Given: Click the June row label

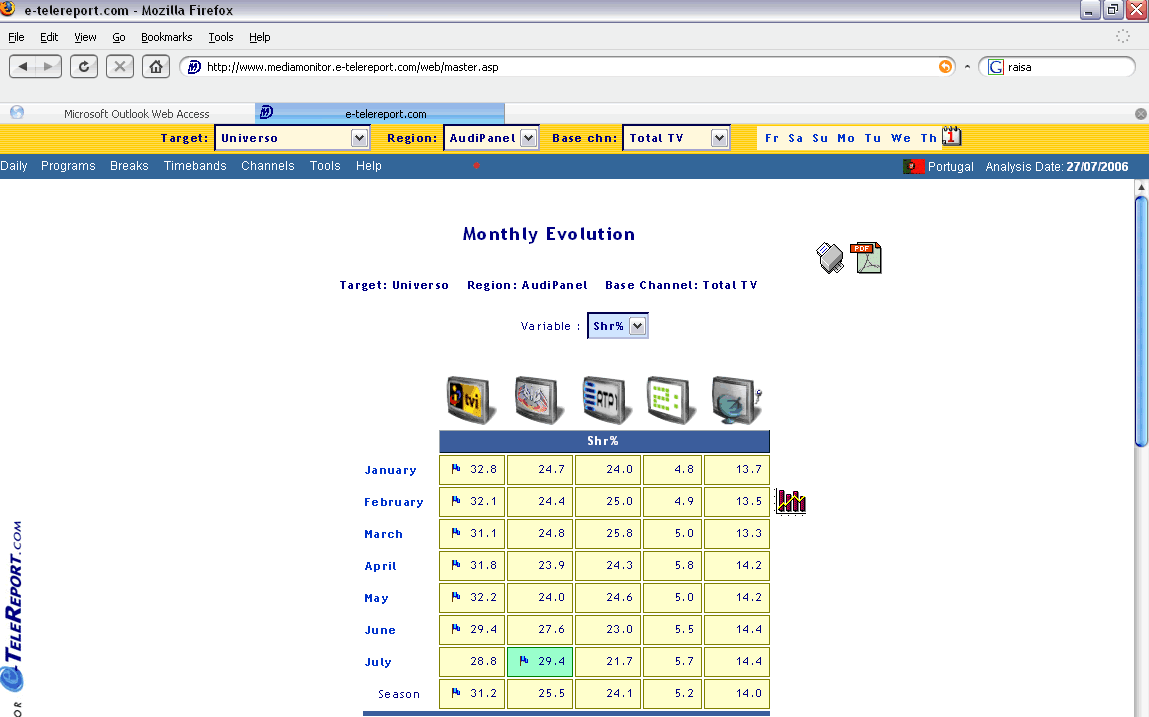Looking at the screenshot, I should point(380,630).
